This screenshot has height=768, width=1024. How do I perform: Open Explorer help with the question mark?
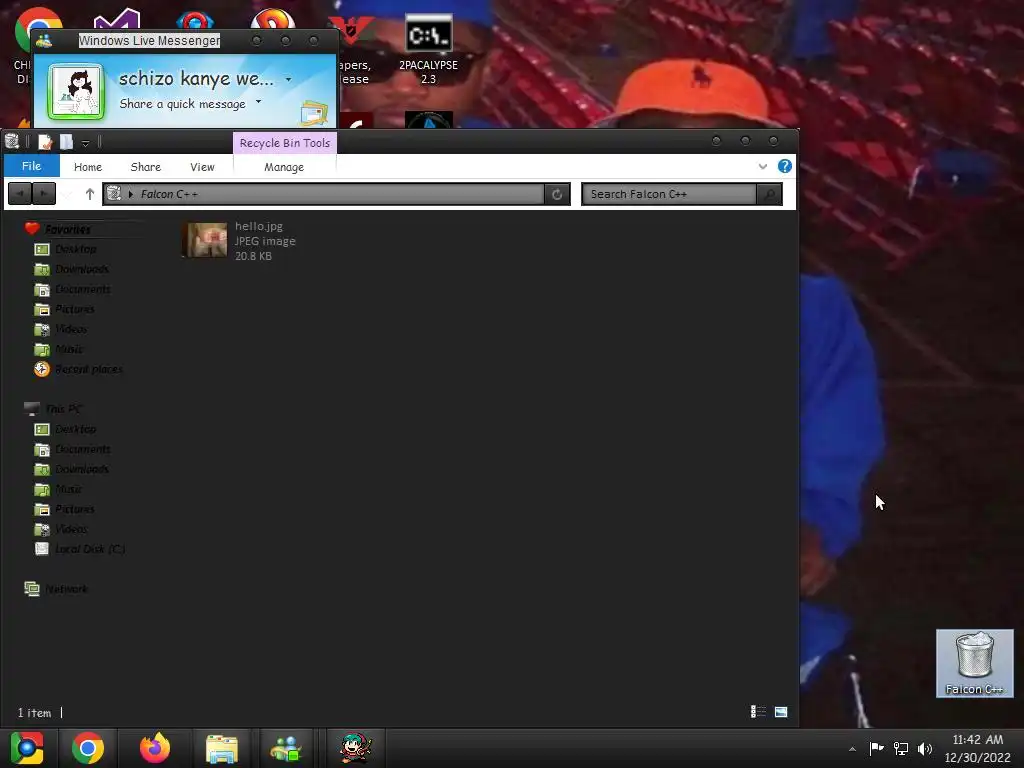coord(784,166)
